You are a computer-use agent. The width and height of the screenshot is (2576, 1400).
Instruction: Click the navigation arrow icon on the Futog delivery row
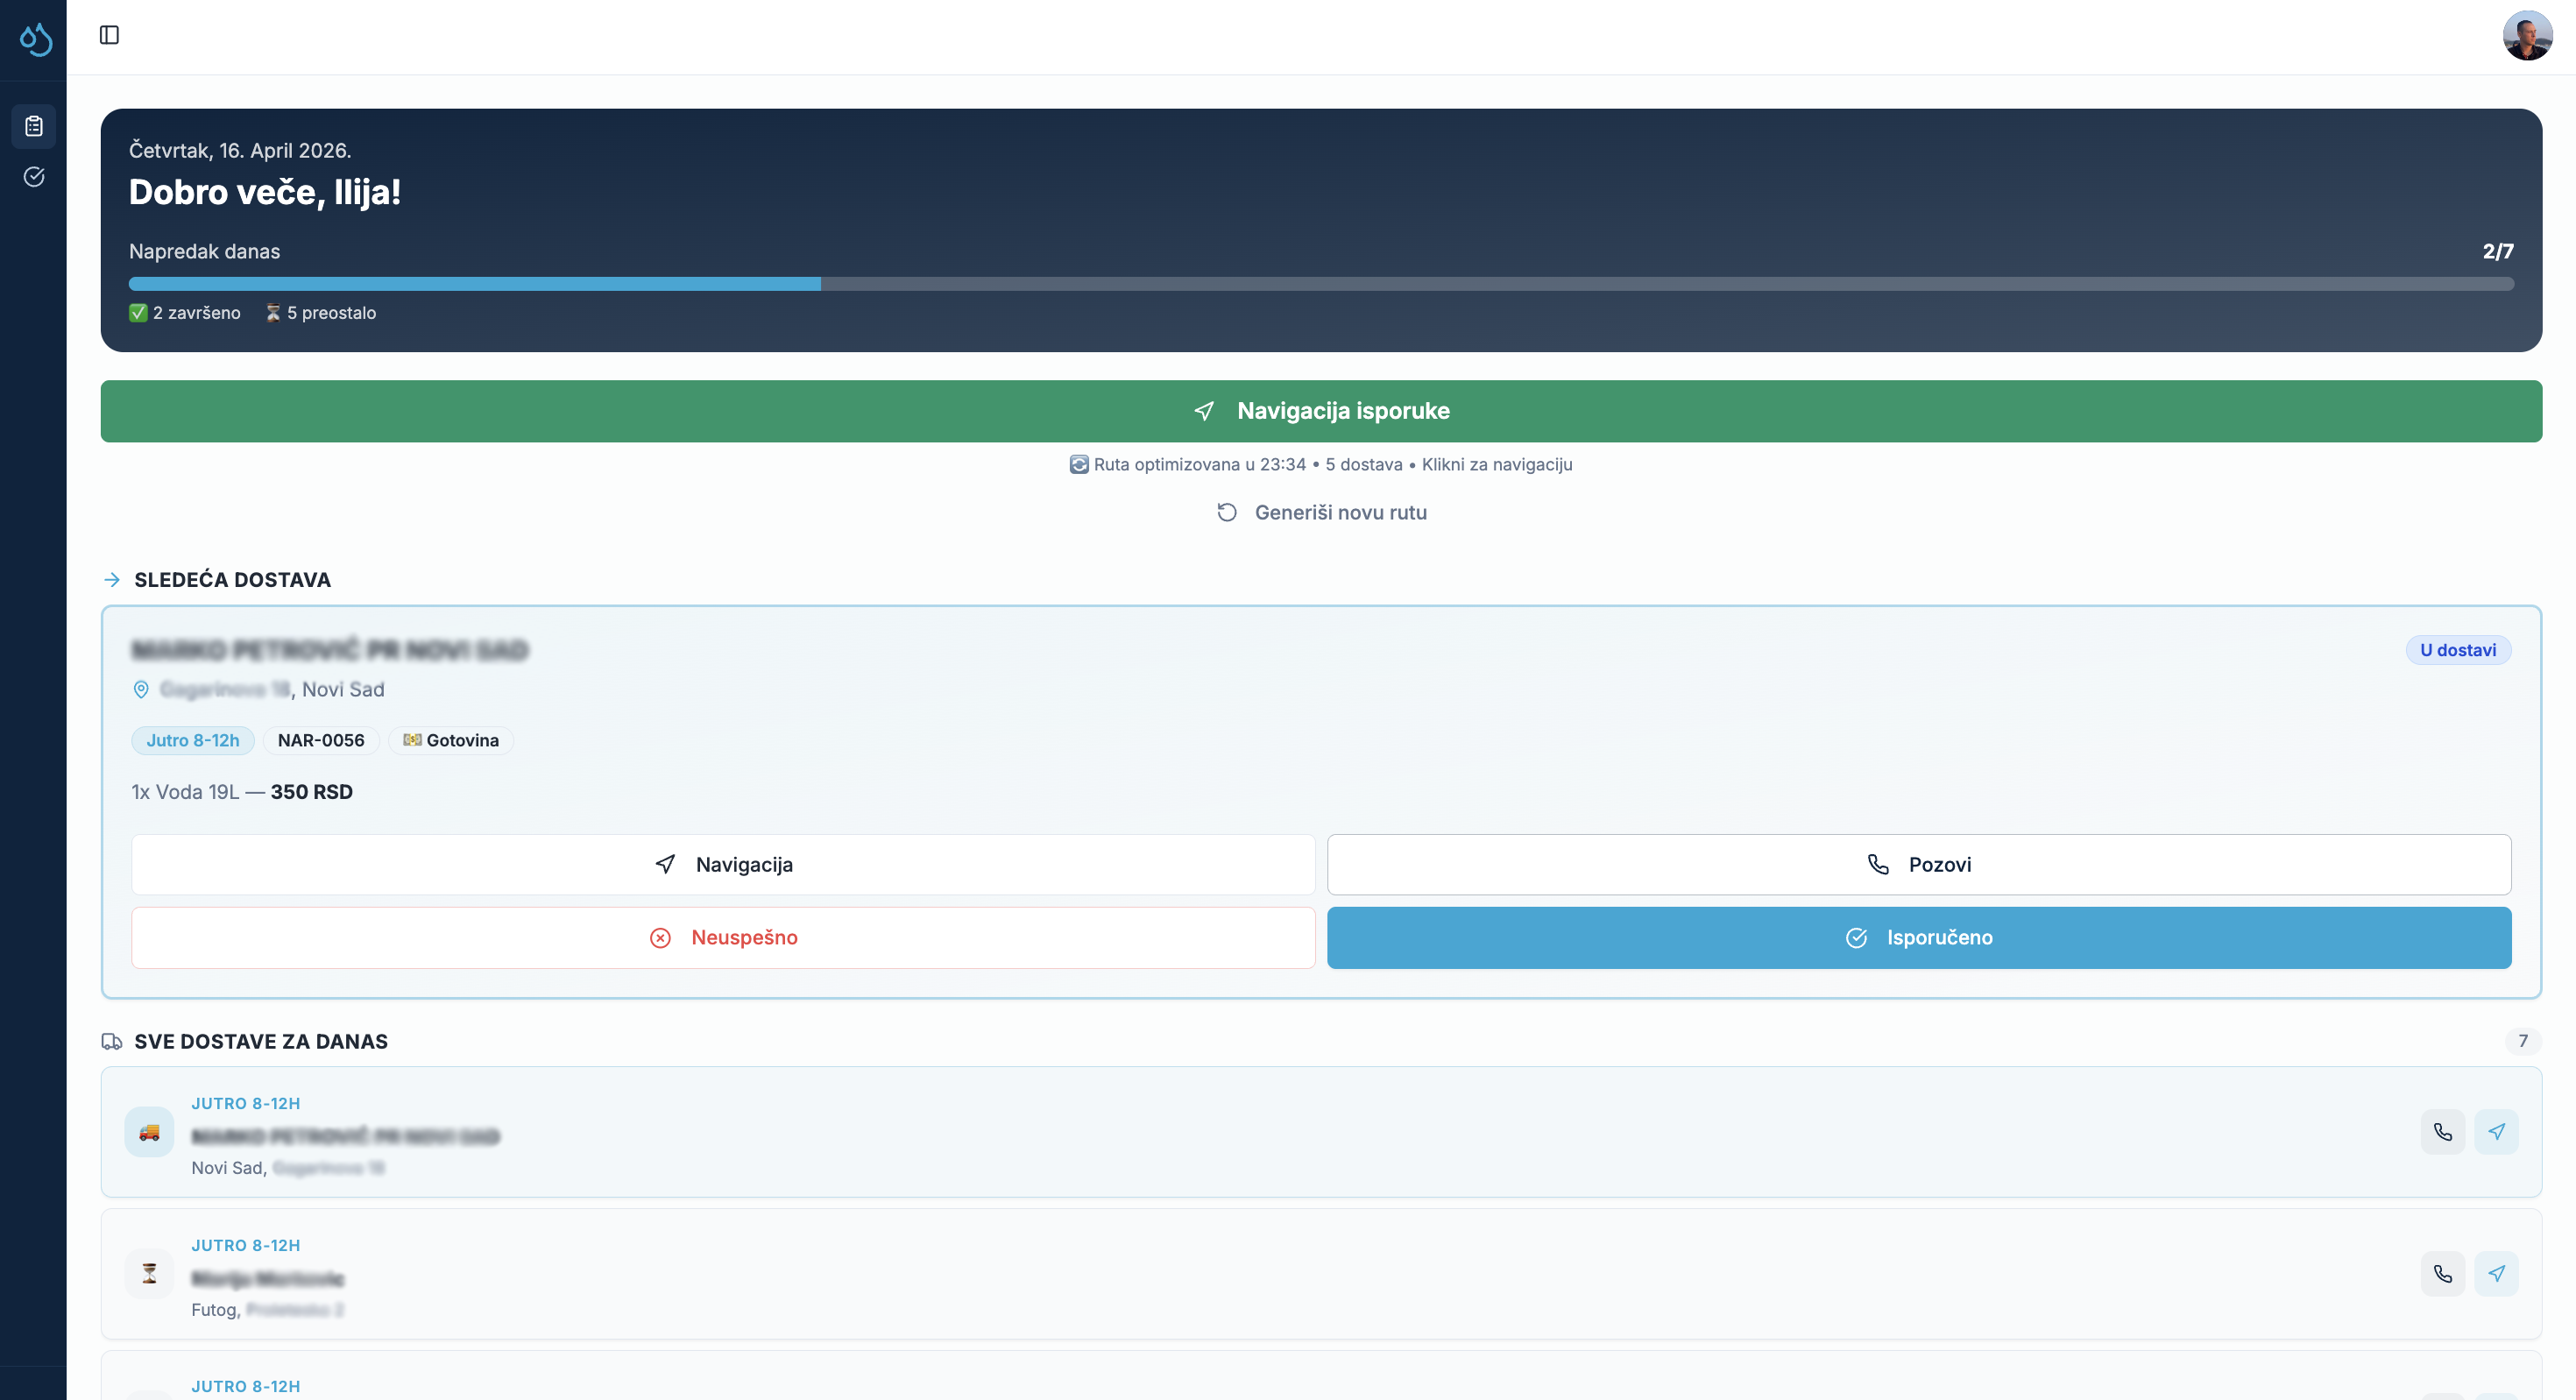pyautogui.click(x=2497, y=1274)
